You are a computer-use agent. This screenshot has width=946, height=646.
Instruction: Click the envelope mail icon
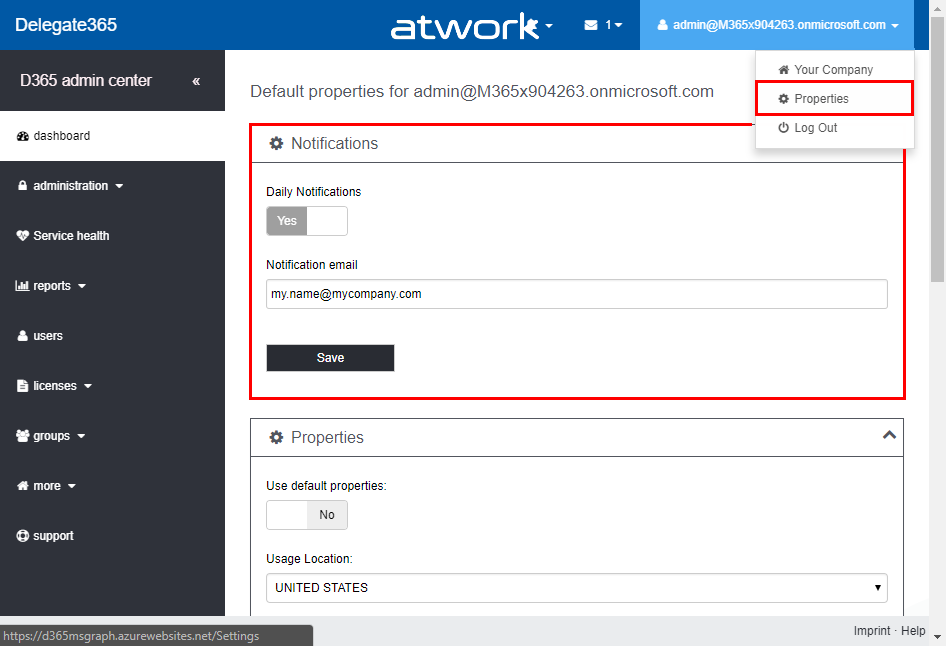[x=591, y=25]
